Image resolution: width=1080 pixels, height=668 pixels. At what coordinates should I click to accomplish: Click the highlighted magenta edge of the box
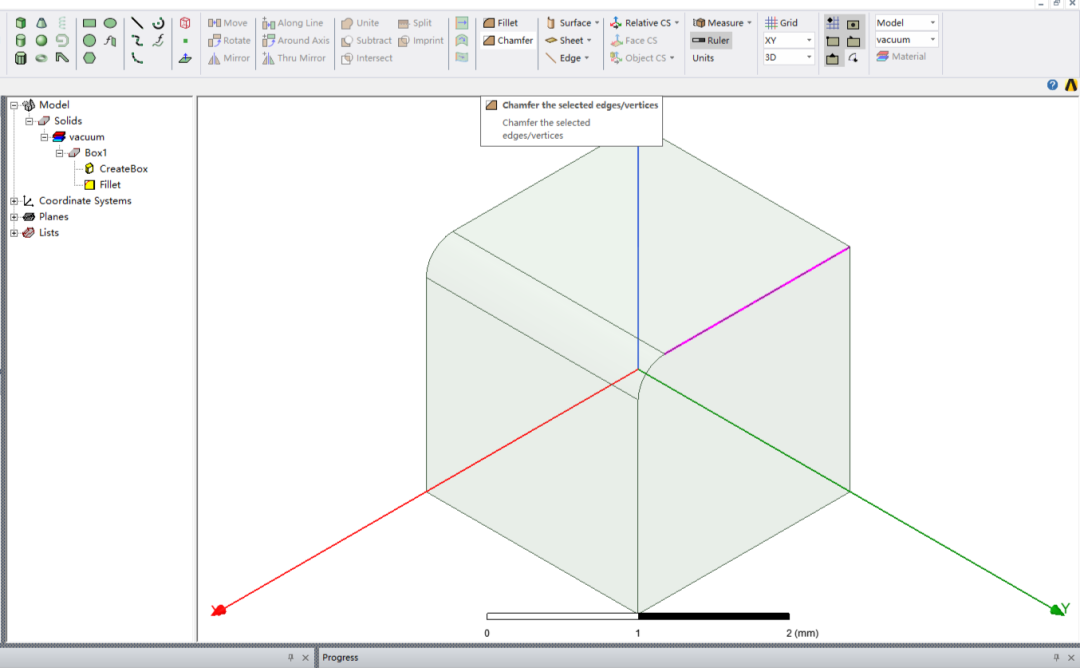(x=756, y=301)
